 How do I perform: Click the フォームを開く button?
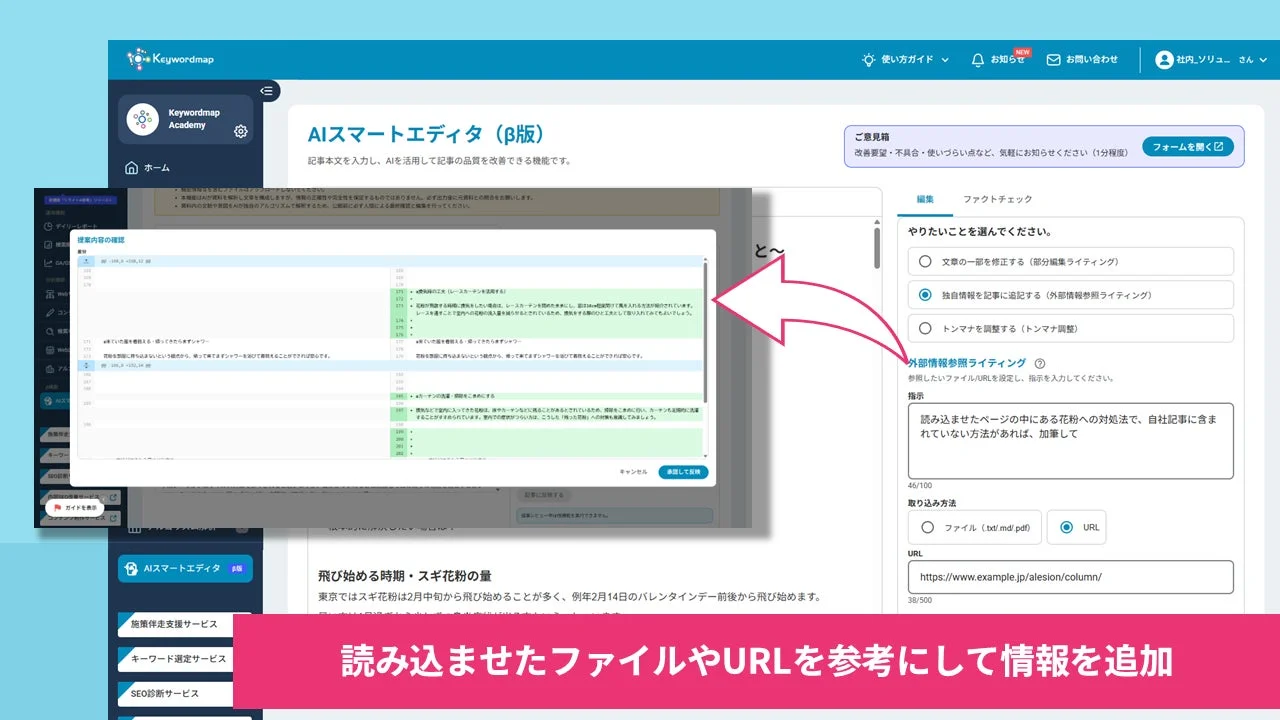[x=1186, y=145]
